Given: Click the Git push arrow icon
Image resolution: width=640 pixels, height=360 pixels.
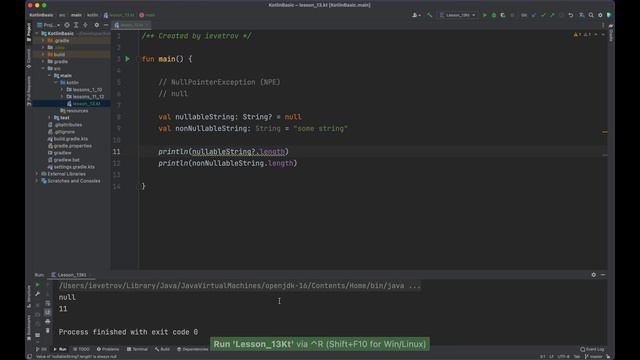Looking at the screenshot, I should coord(552,15).
